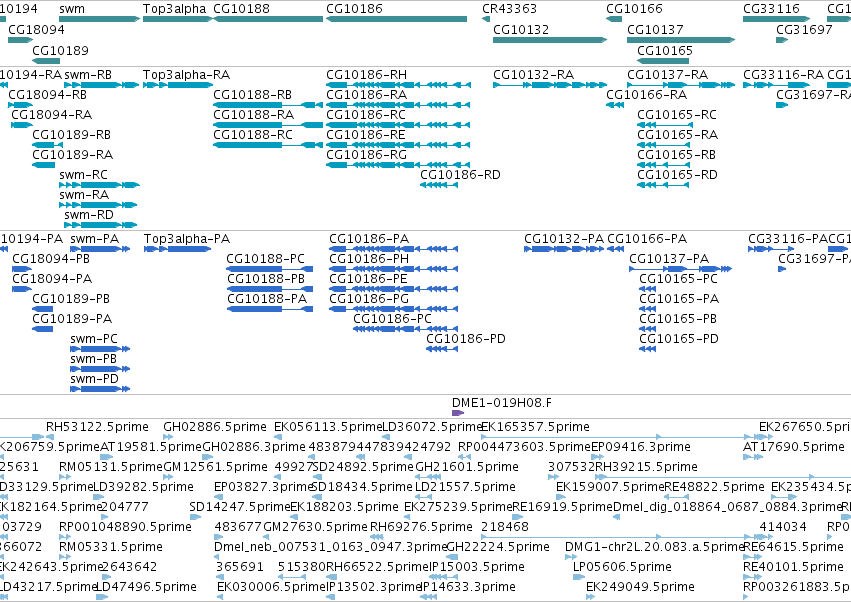Open protein CG10189-PA
This screenshot has width=851, height=602.
pos(43,329)
